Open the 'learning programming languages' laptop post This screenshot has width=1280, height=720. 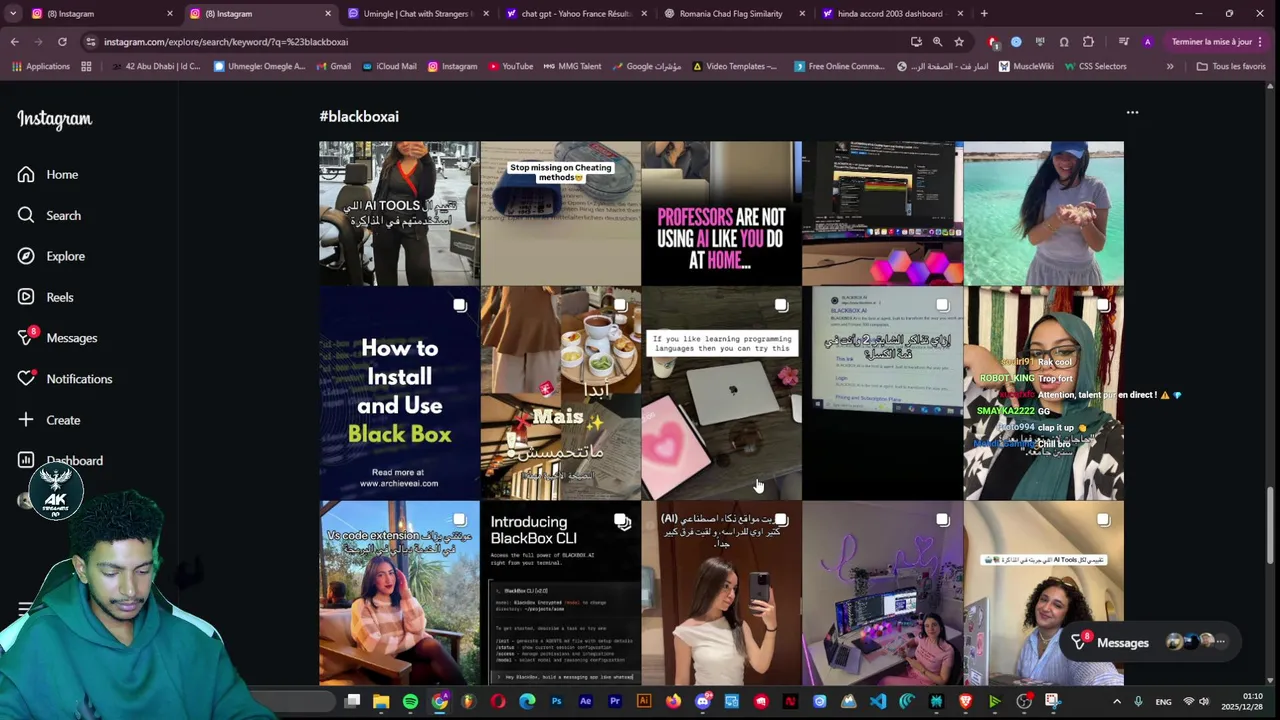pyautogui.click(x=721, y=393)
